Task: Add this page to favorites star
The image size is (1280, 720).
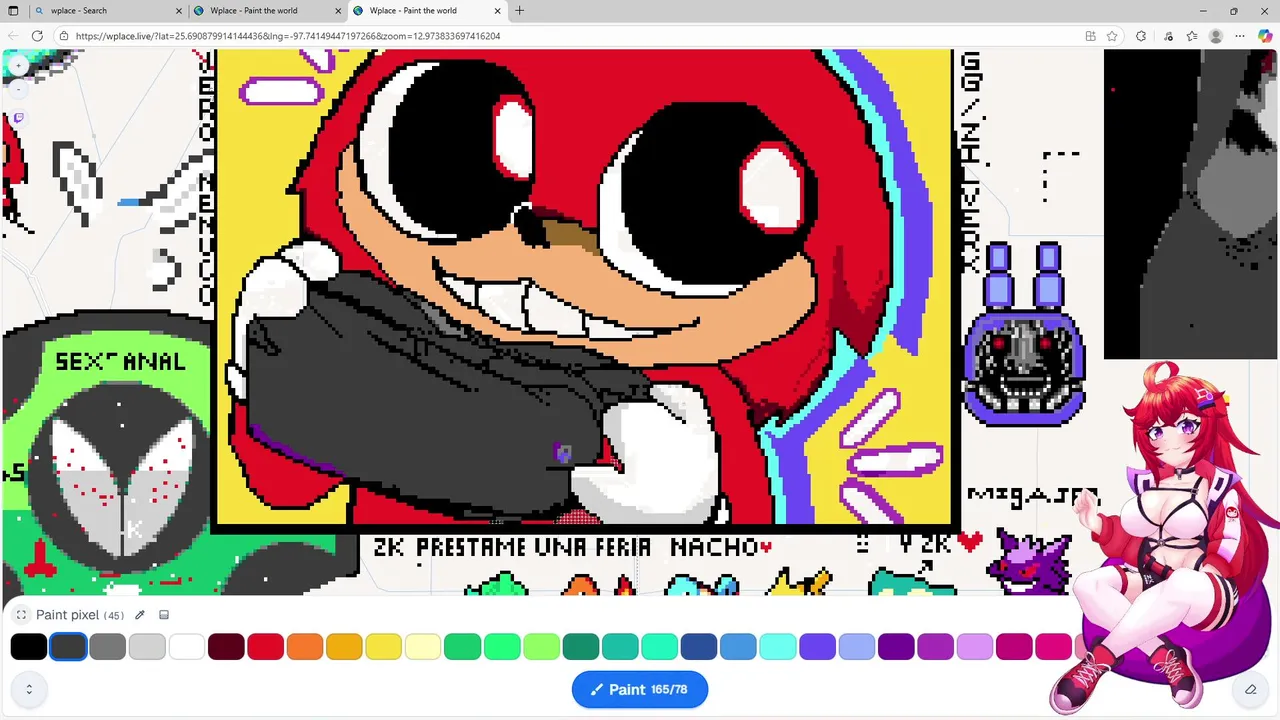Action: tap(1112, 36)
